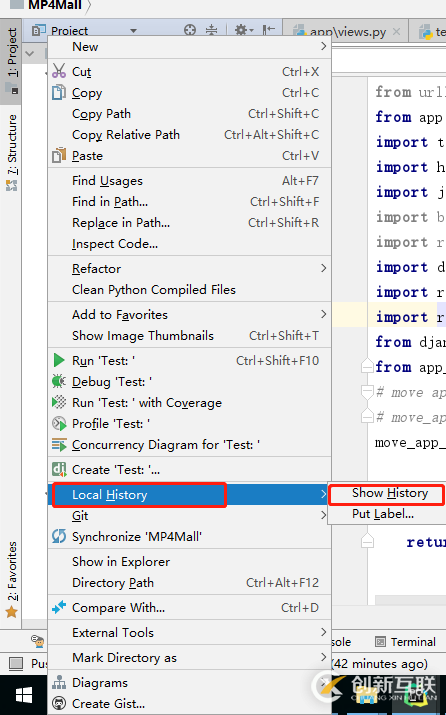
Task: Open the Project view dropdown arrow
Action: pos(133,31)
